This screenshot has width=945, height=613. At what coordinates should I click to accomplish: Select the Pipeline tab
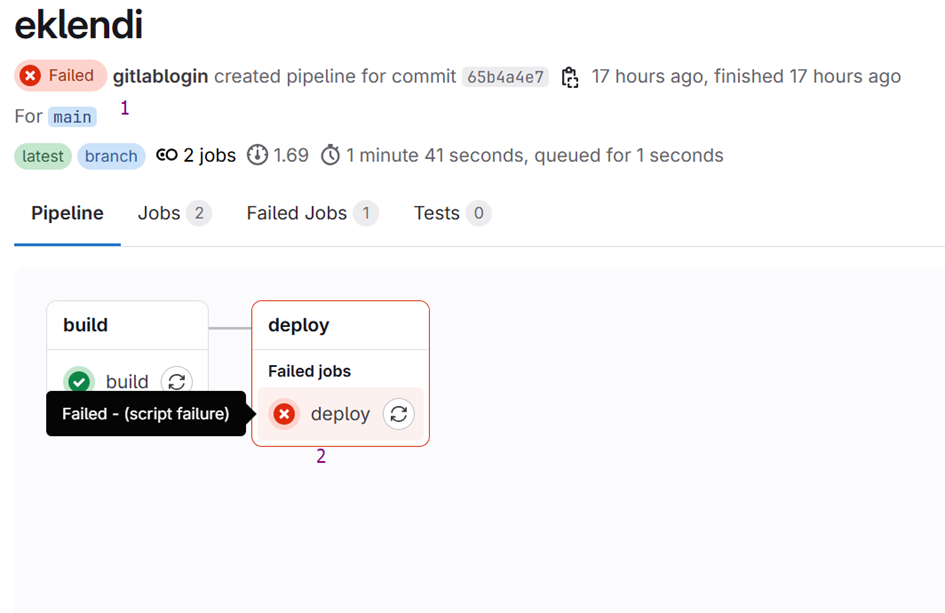pos(67,213)
